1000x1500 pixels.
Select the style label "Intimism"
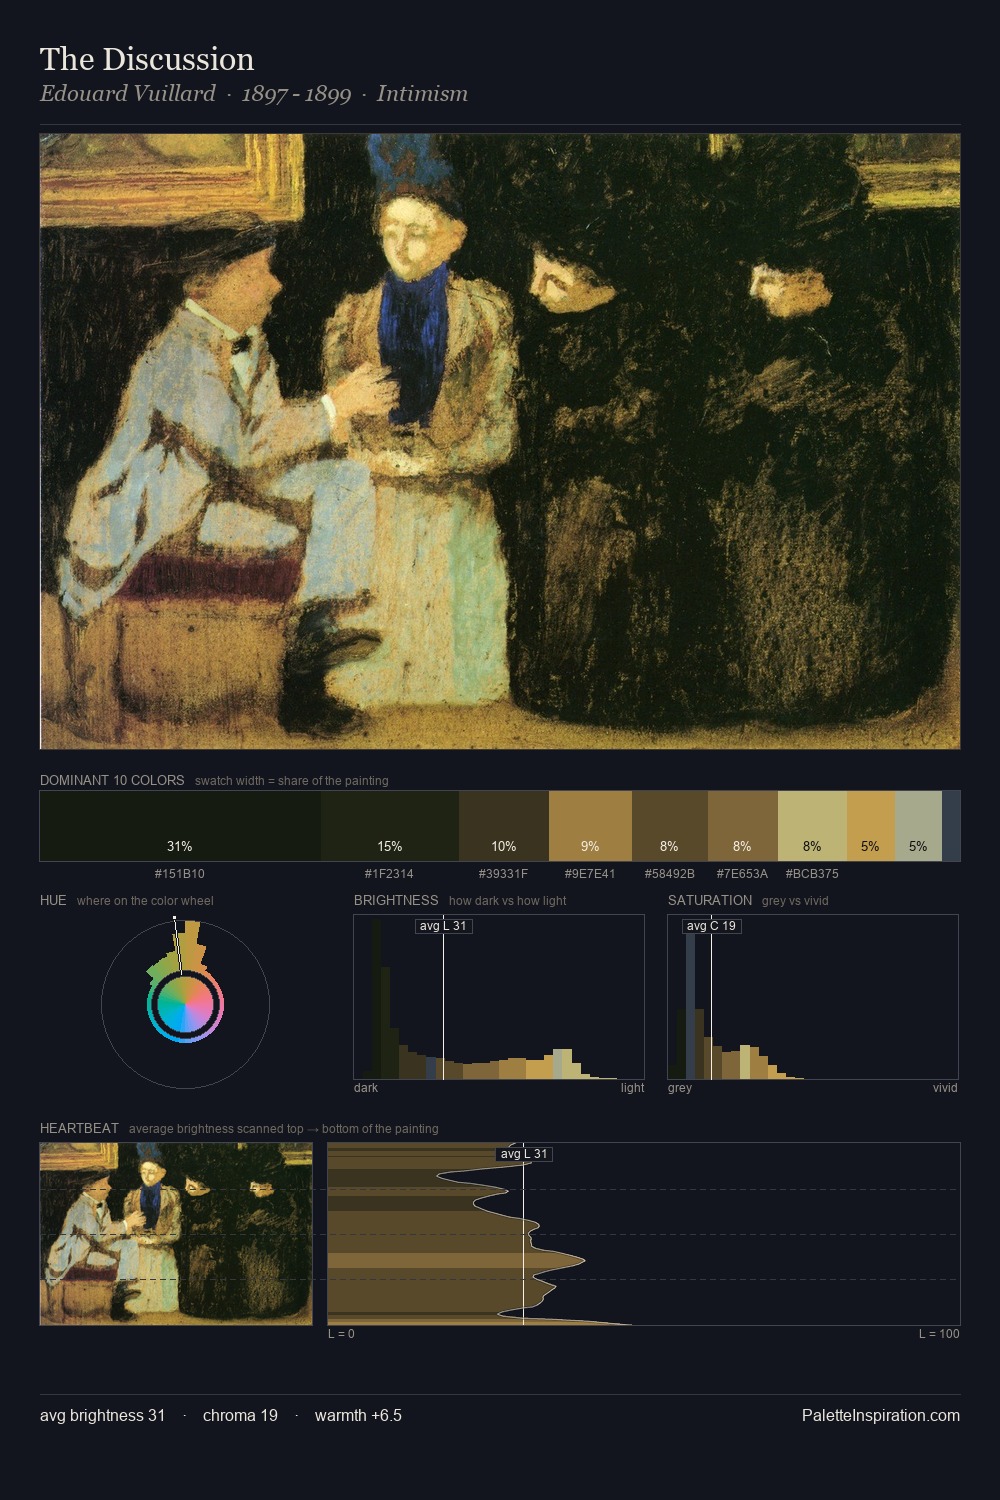(x=422, y=94)
